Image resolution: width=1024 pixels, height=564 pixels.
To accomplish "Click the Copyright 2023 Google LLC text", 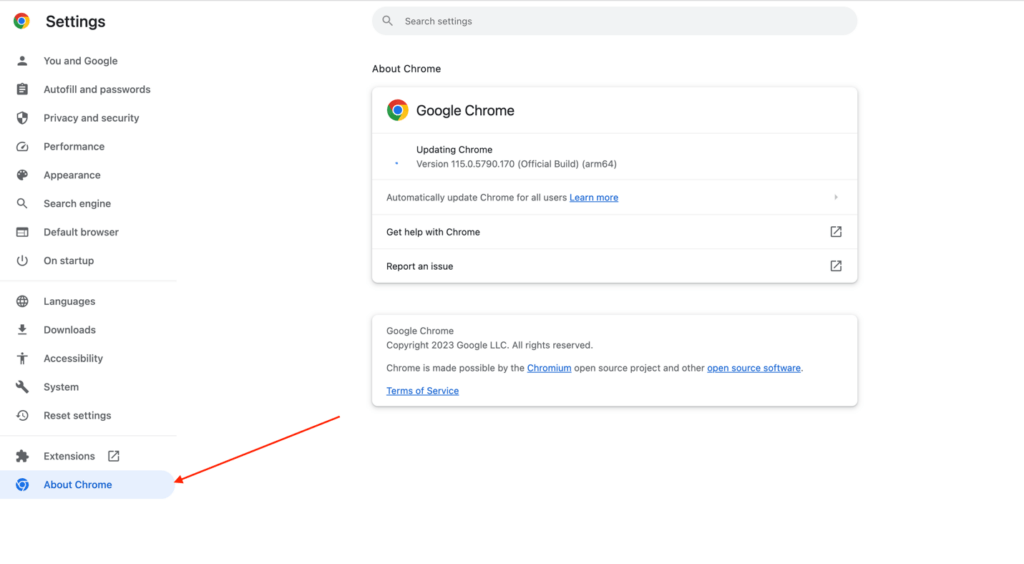I will coord(490,345).
